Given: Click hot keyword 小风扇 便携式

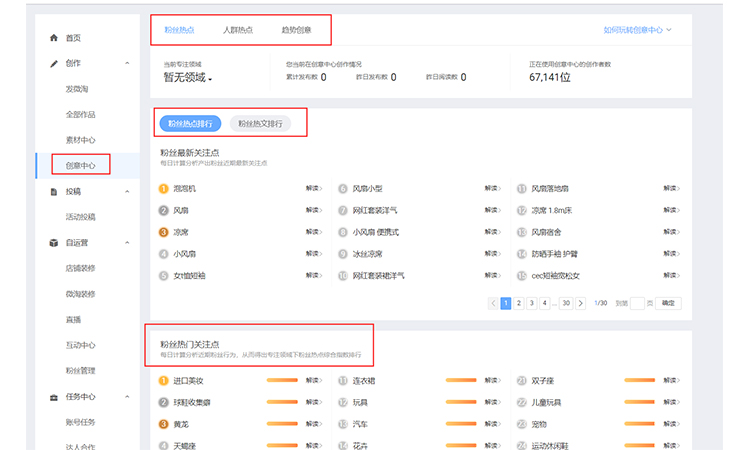Looking at the screenshot, I should tap(375, 232).
